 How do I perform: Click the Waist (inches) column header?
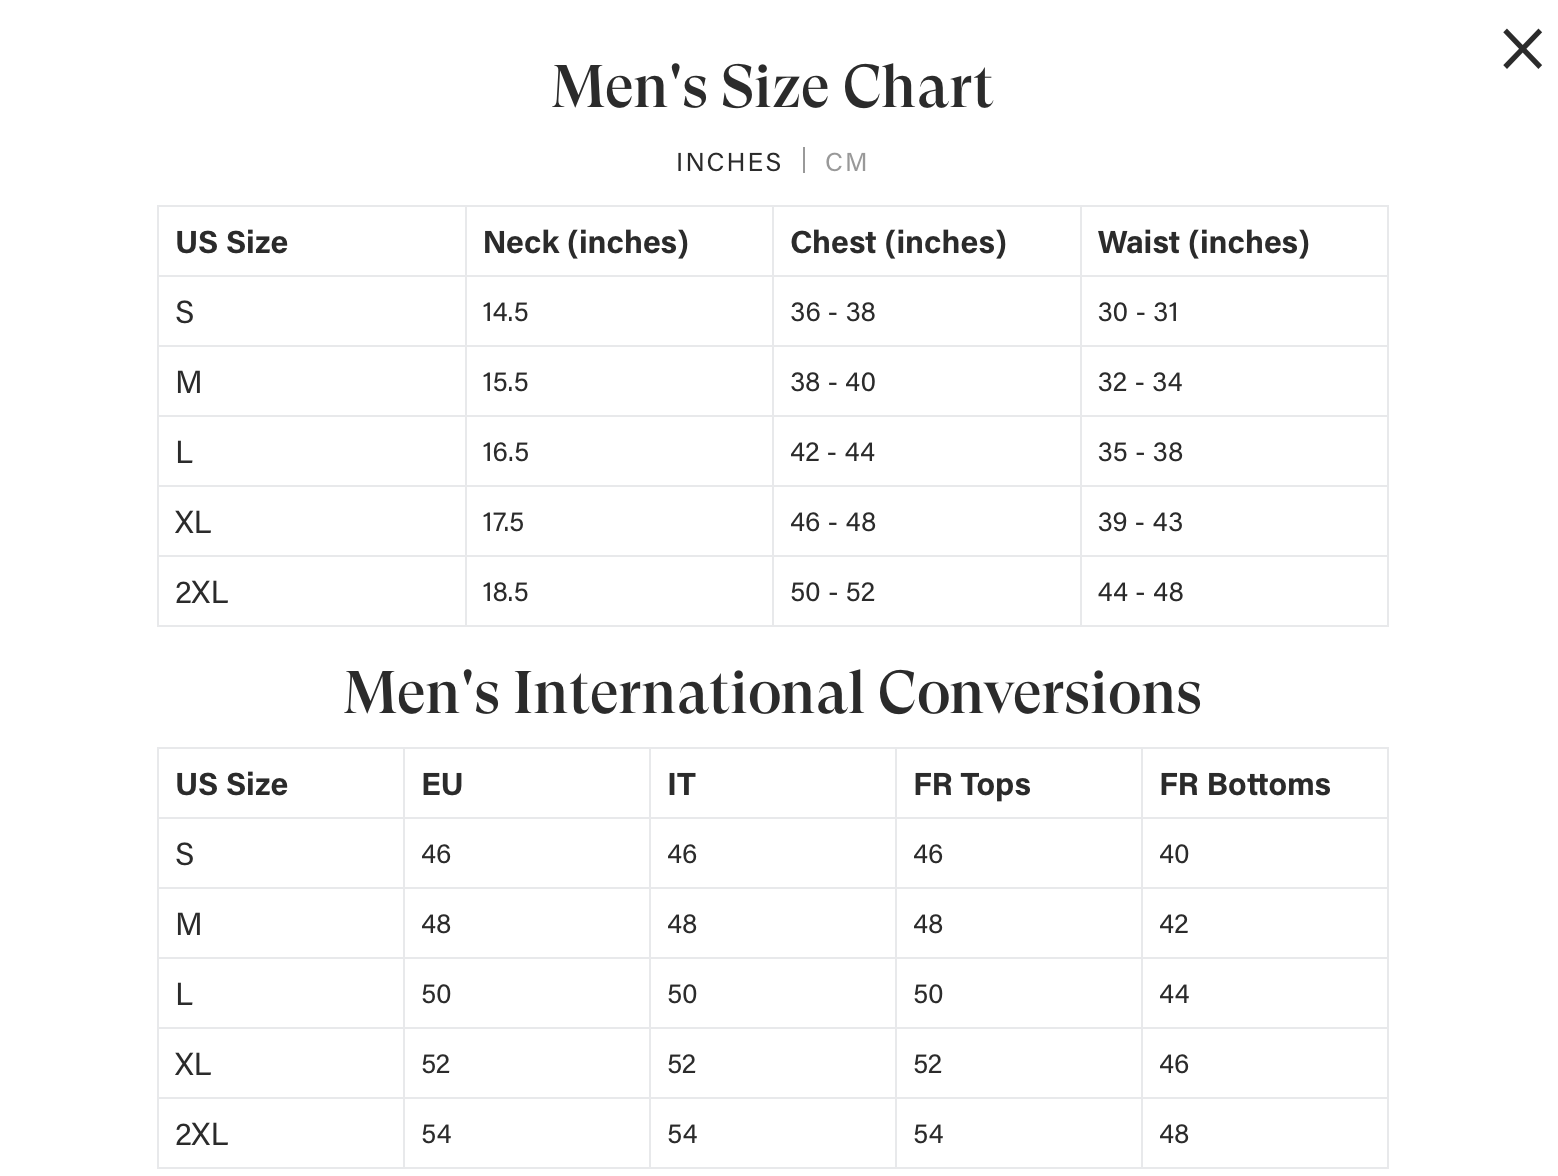point(1202,242)
